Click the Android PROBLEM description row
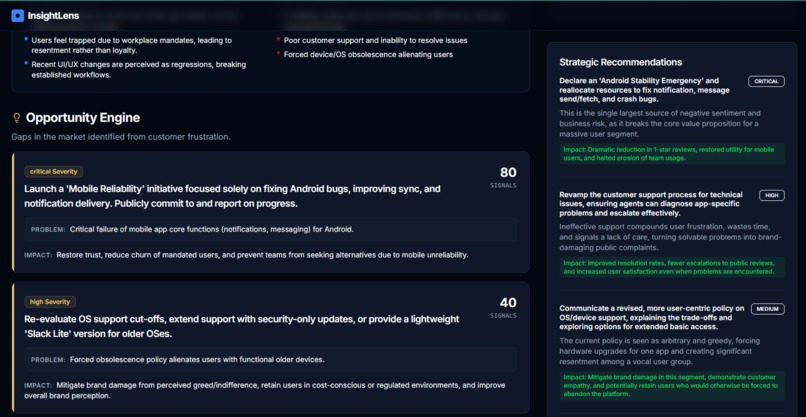The width and height of the screenshot is (806, 417). pos(270,229)
